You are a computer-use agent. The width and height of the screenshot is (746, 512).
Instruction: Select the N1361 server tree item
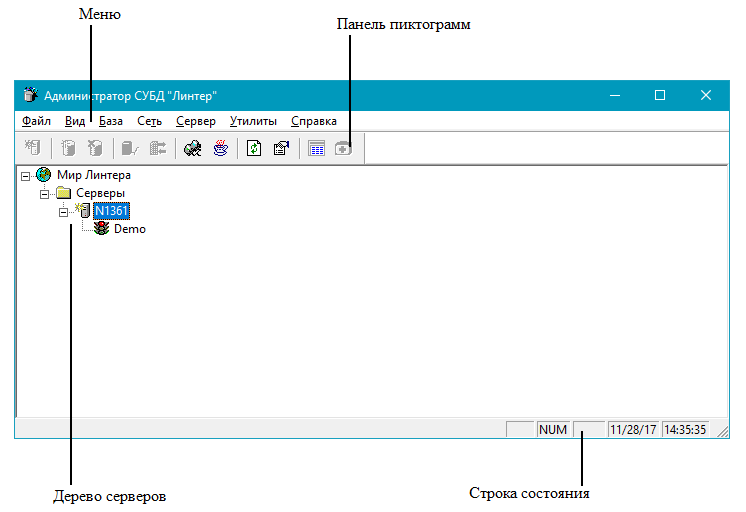(x=111, y=211)
